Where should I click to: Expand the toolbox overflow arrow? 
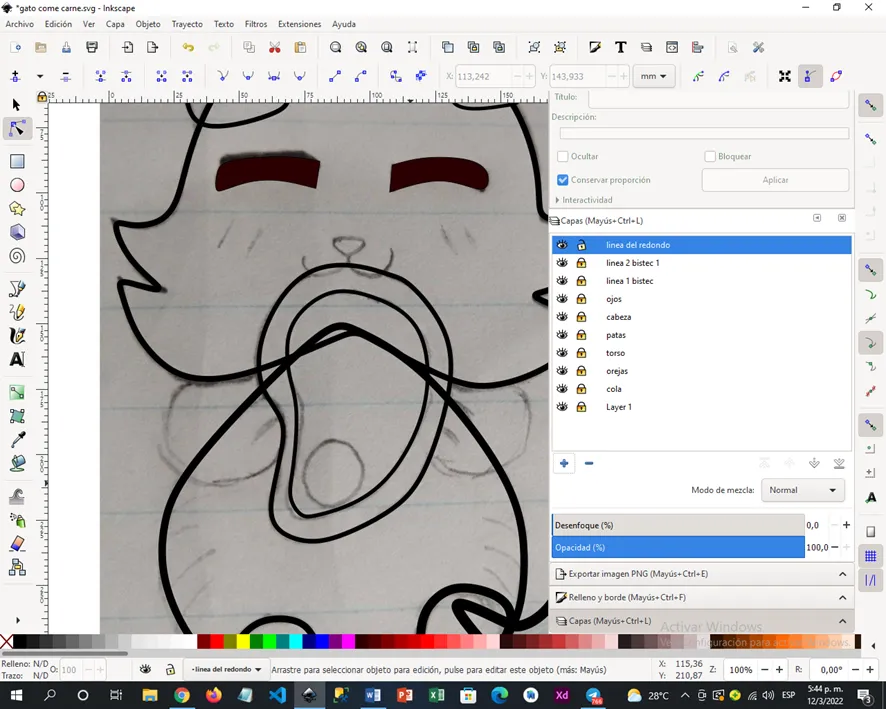pos(18,620)
